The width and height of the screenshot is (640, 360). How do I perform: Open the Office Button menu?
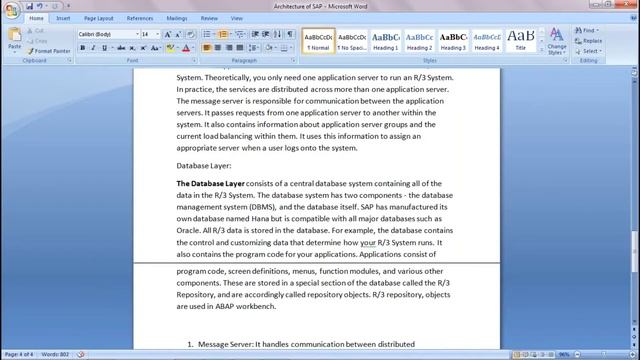tap(11, 10)
